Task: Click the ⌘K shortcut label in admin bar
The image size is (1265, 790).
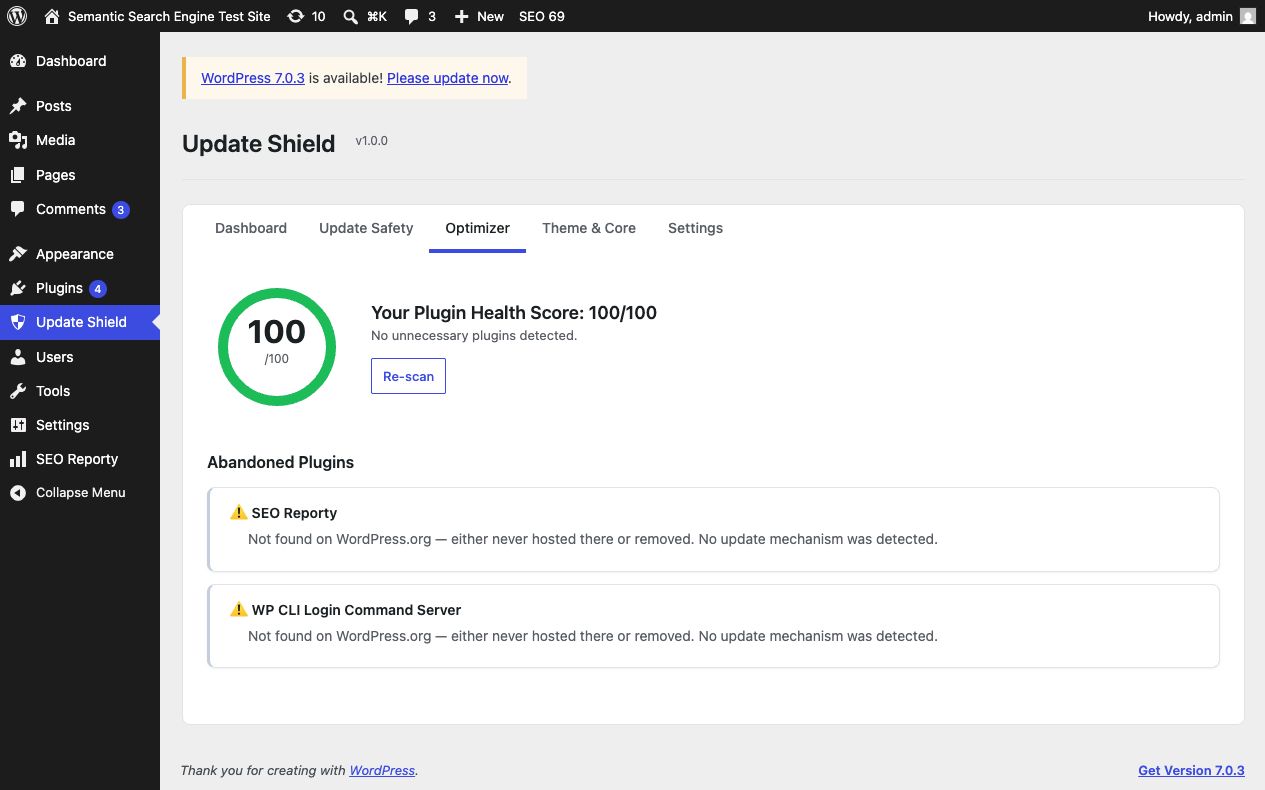Action: pyautogui.click(x=376, y=16)
